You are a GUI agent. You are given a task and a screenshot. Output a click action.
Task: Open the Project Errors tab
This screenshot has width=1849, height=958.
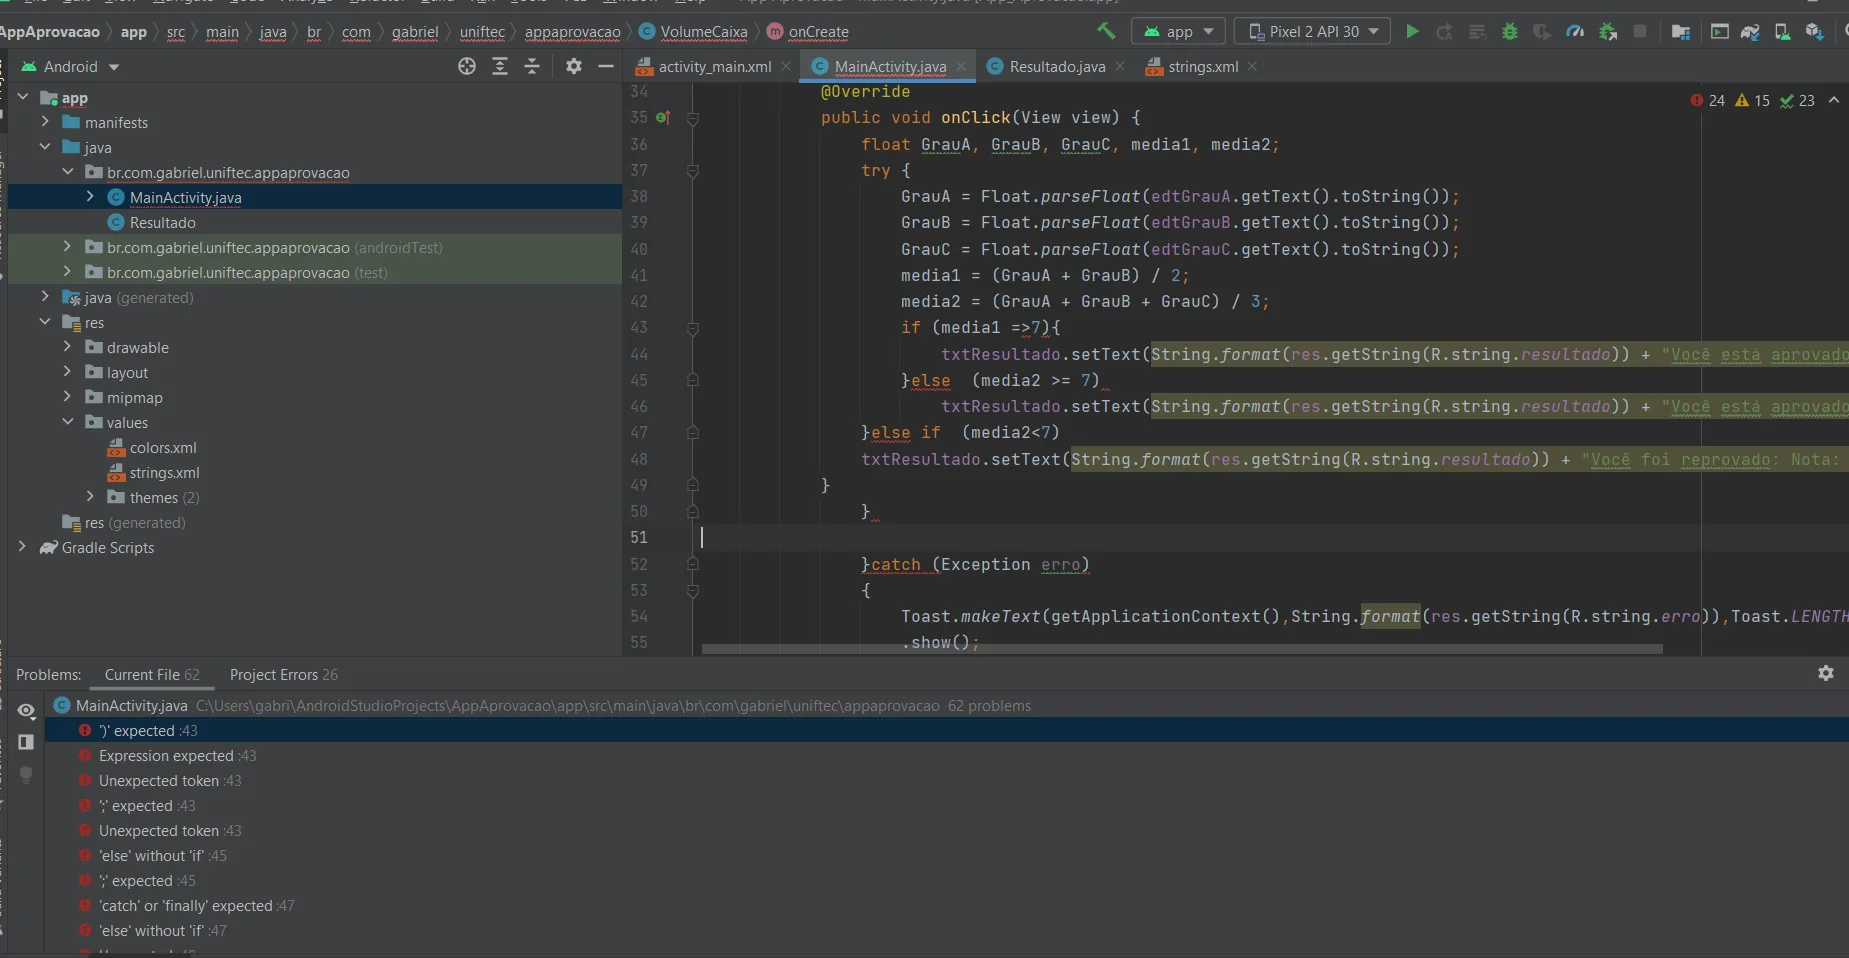click(x=283, y=675)
